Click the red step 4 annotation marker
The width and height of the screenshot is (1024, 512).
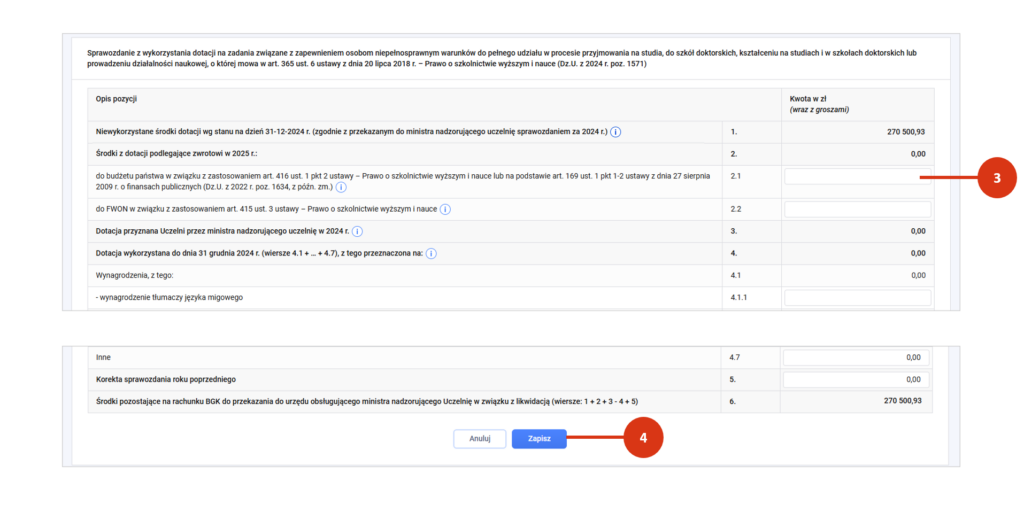coord(643,437)
